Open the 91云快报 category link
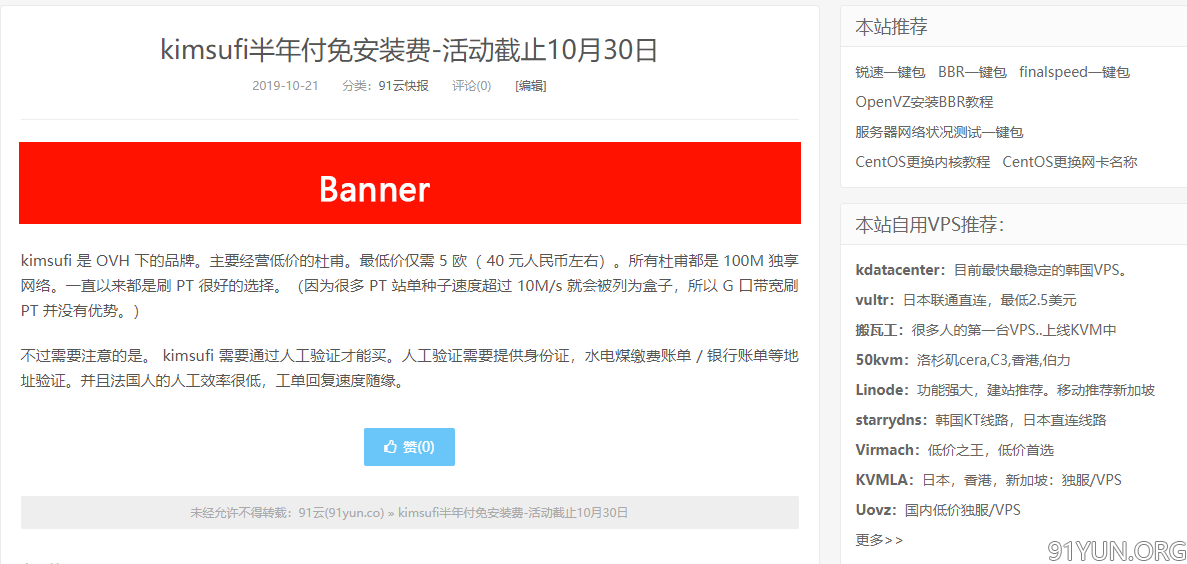The width and height of the screenshot is (1187, 564). (403, 86)
